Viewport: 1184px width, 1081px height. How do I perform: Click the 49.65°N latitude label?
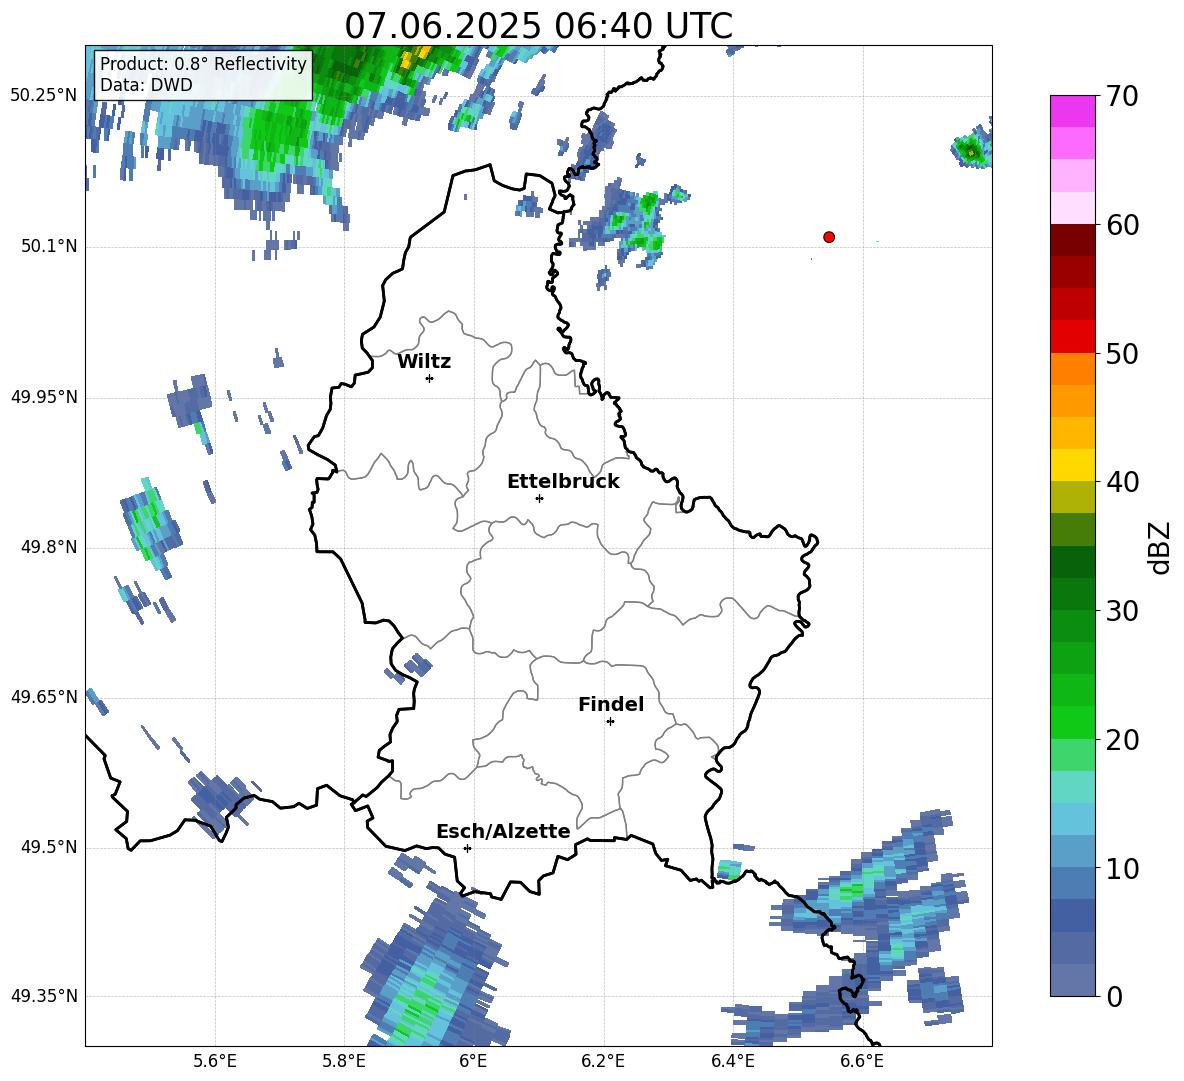(44, 696)
